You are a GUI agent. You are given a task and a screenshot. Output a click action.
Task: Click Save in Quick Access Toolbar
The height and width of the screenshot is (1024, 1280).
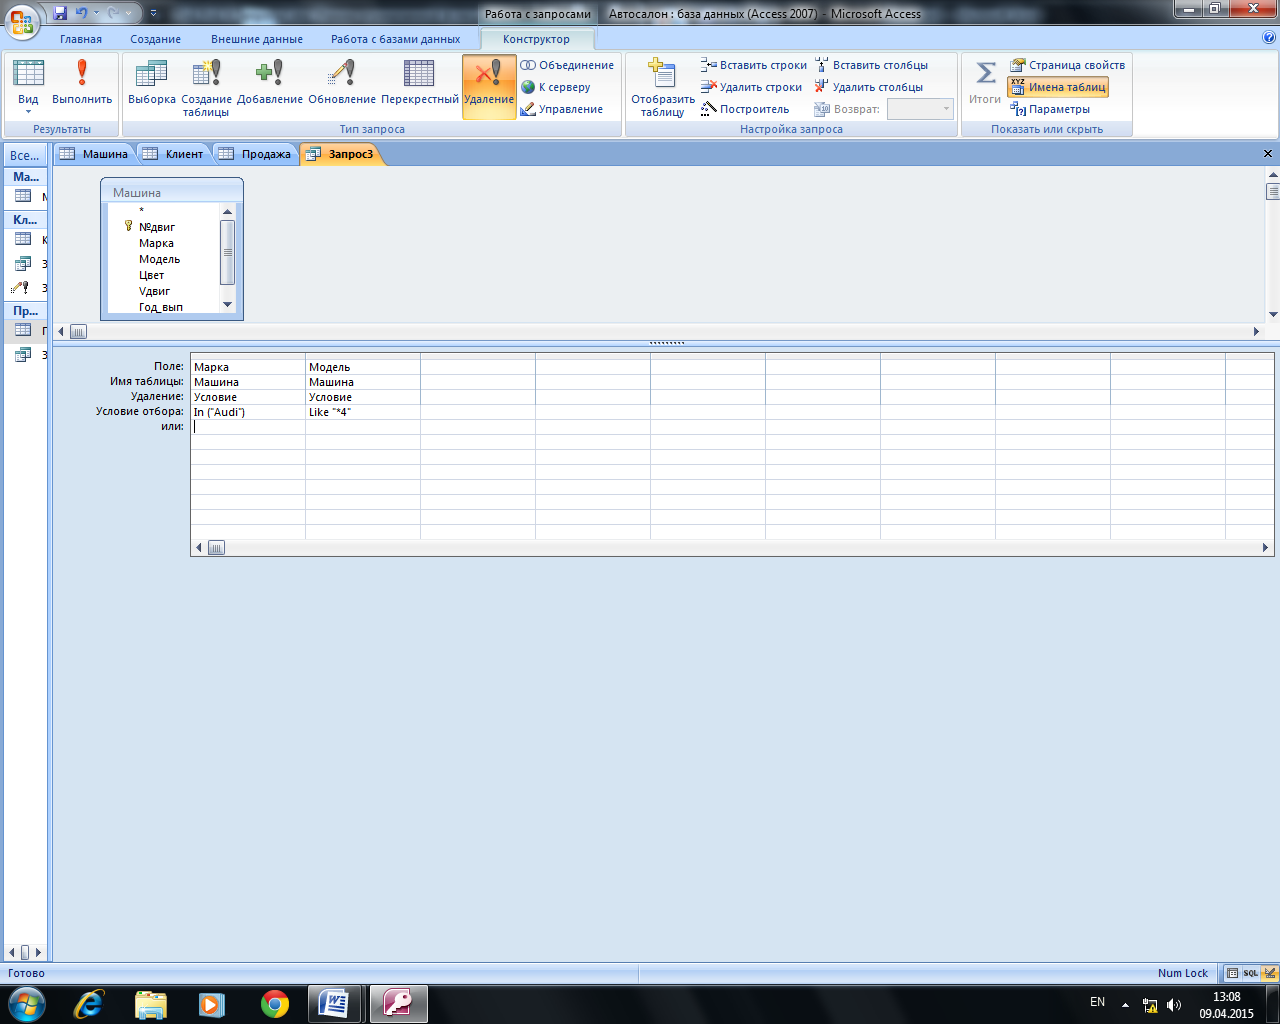point(60,13)
